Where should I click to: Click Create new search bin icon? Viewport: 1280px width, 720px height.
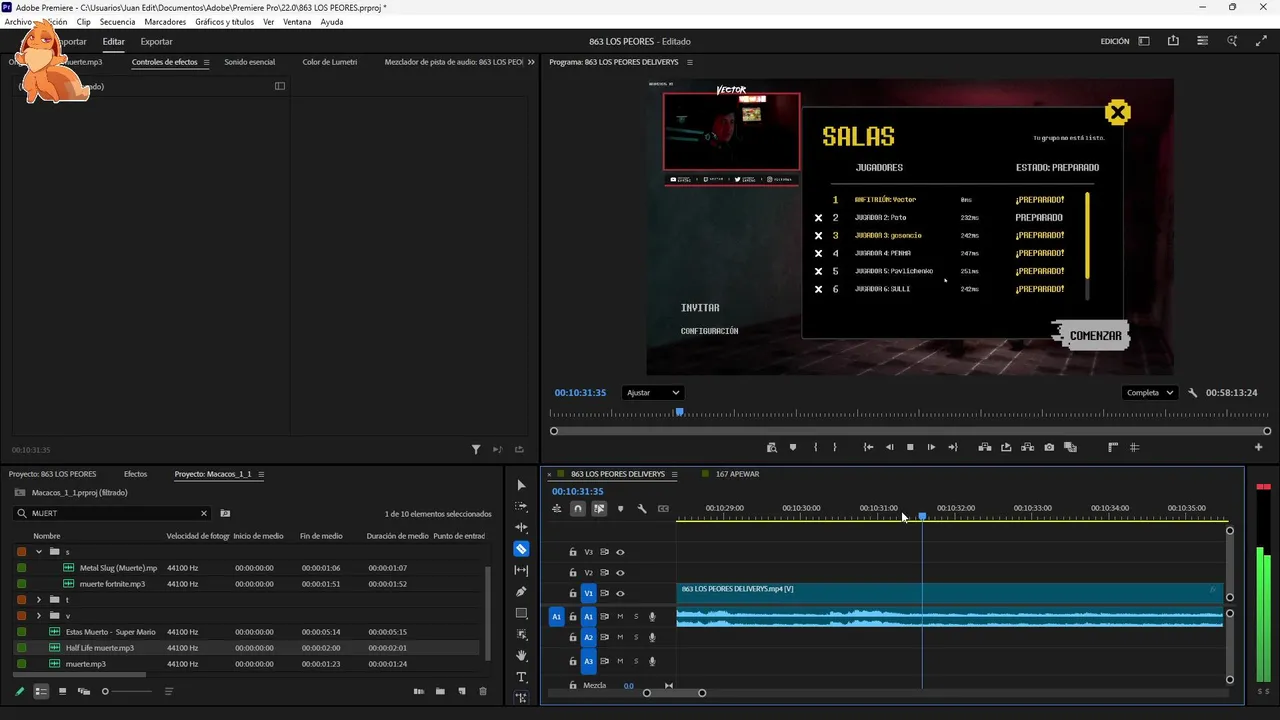point(225,513)
